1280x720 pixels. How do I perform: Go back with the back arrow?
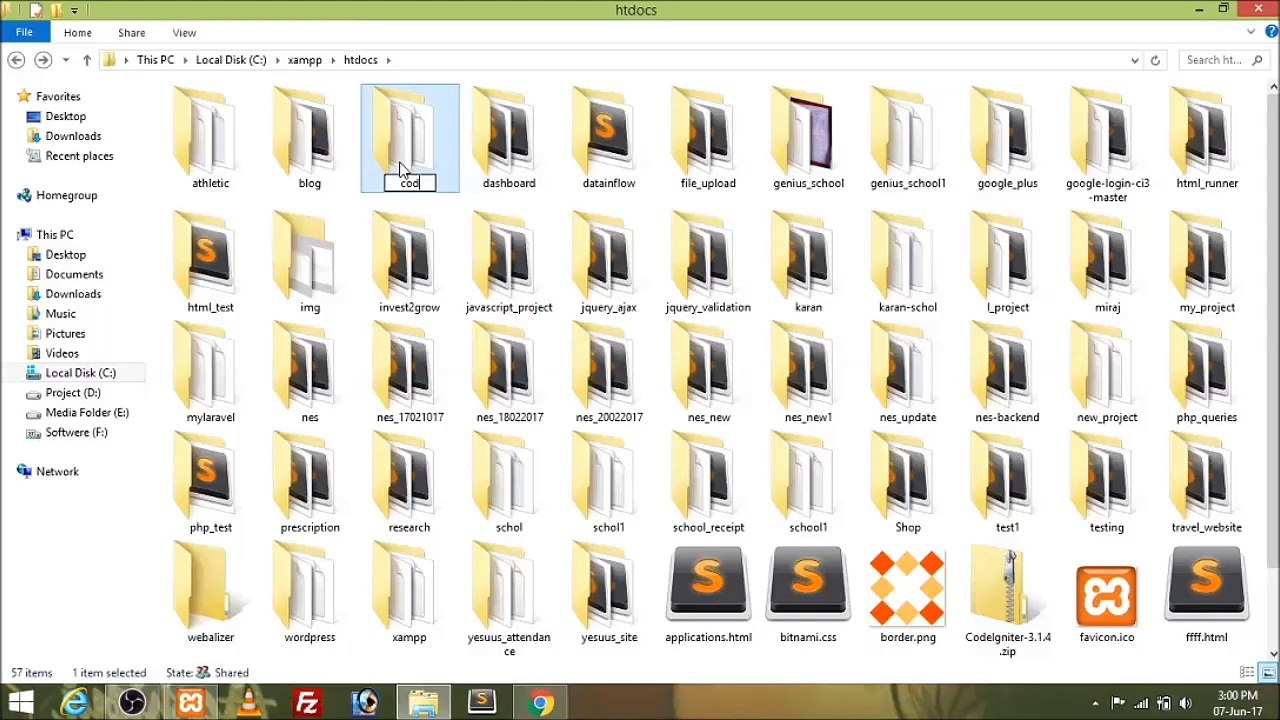tap(16, 60)
